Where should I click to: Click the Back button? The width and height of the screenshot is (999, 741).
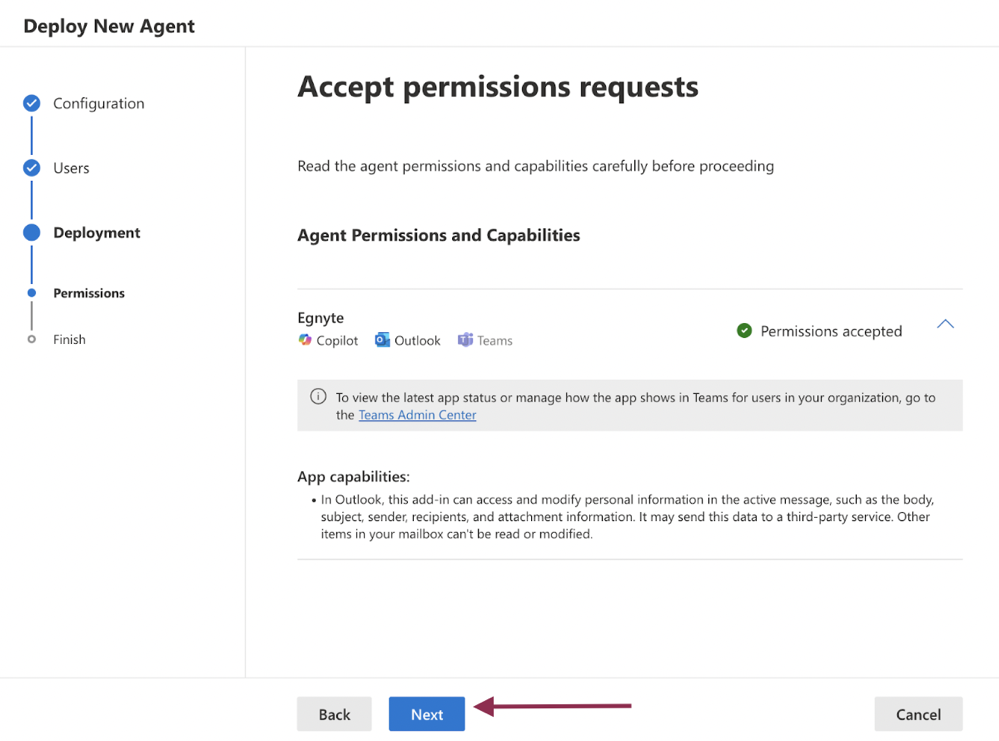point(334,713)
